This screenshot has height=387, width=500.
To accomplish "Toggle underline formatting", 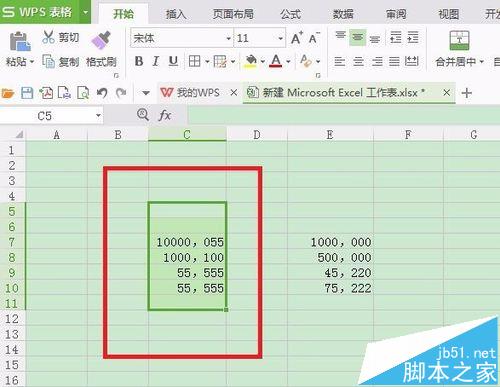I will (173, 61).
